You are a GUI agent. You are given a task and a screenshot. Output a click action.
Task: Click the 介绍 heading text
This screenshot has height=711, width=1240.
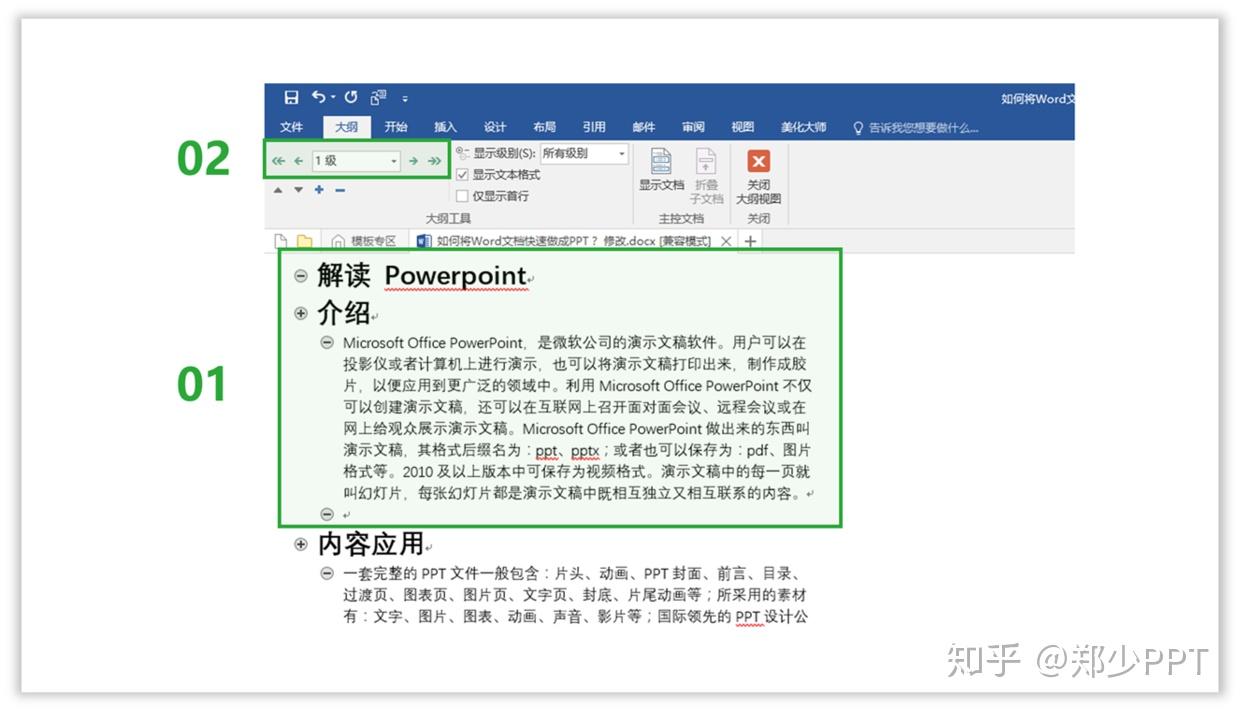(x=344, y=313)
